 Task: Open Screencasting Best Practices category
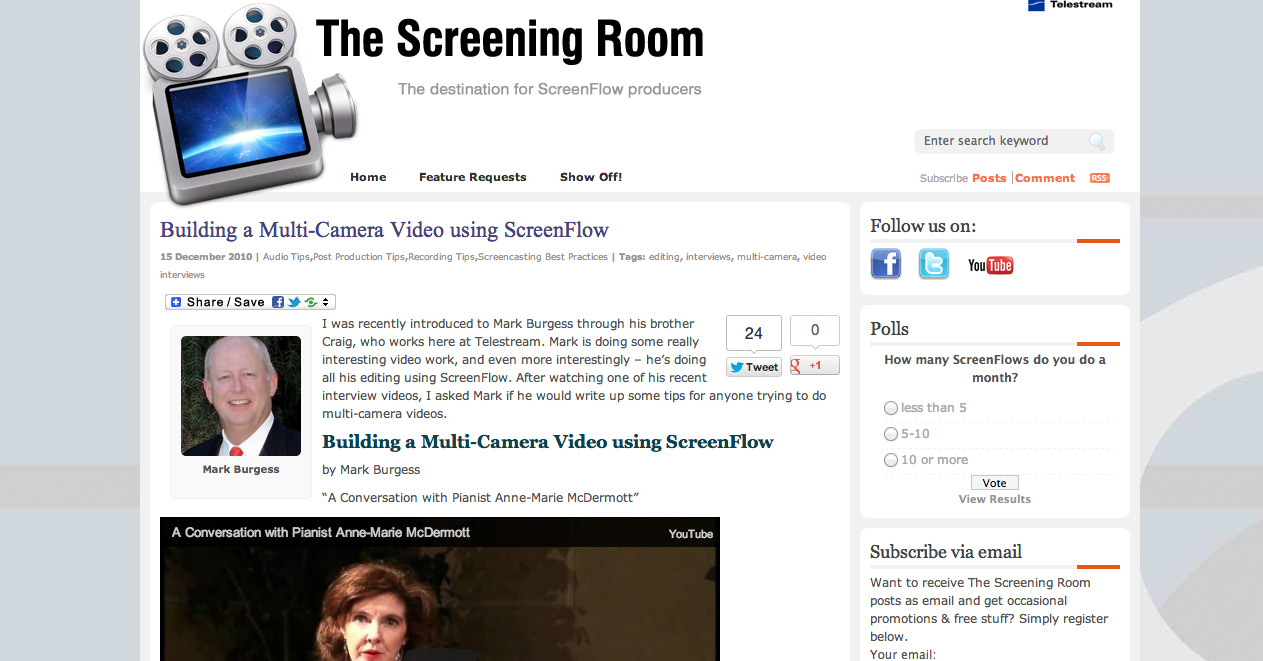(543, 257)
